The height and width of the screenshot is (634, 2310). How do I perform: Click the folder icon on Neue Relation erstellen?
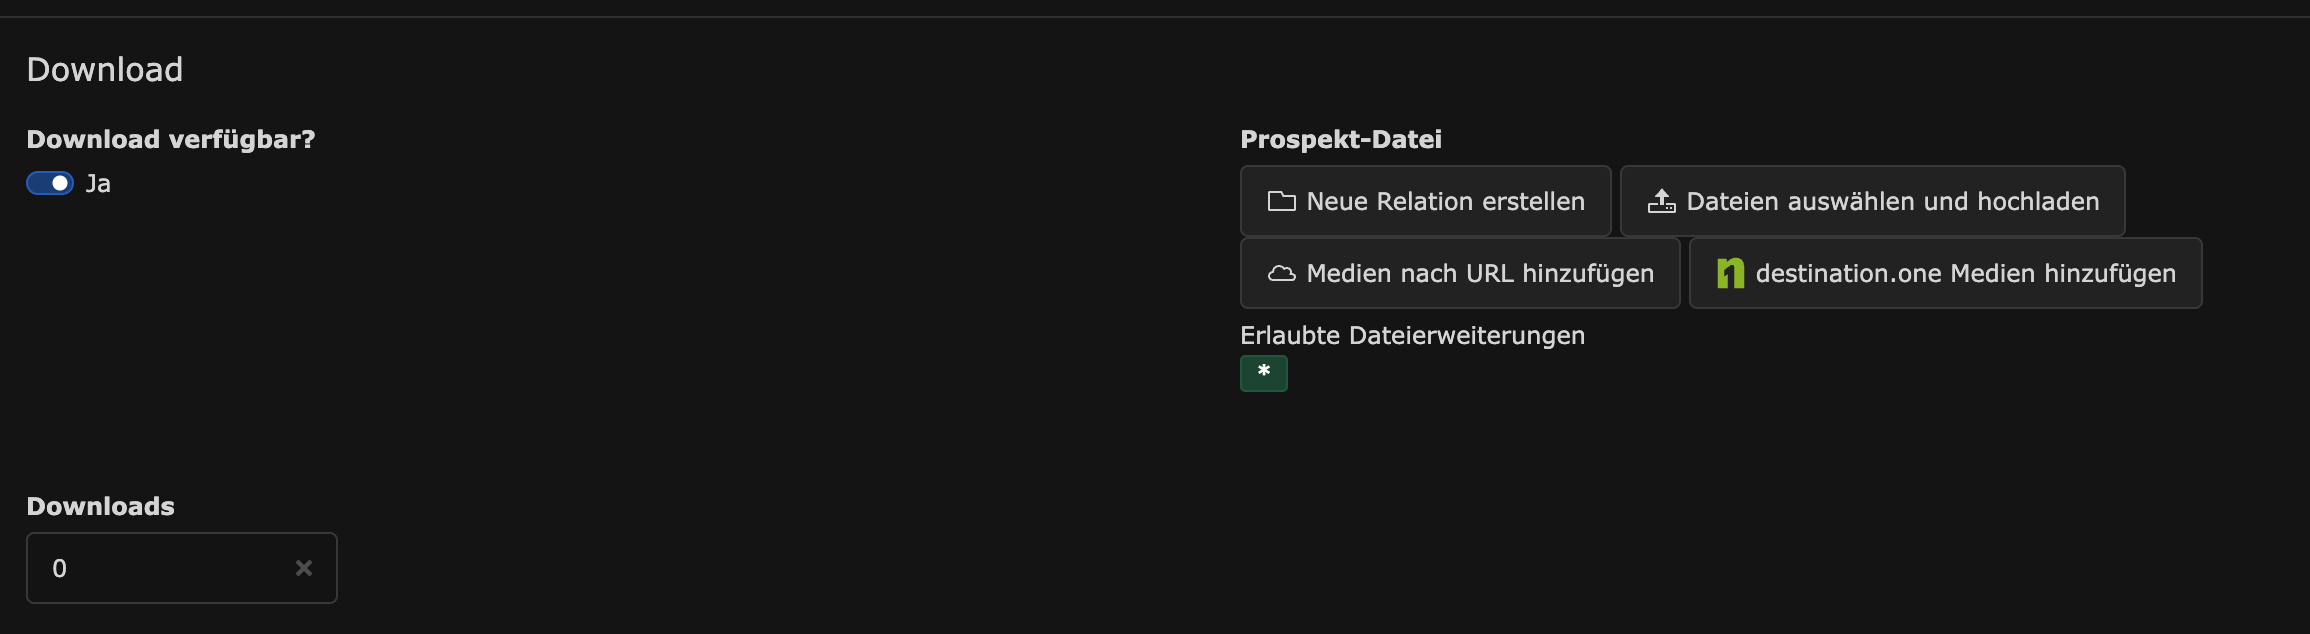tap(1281, 201)
